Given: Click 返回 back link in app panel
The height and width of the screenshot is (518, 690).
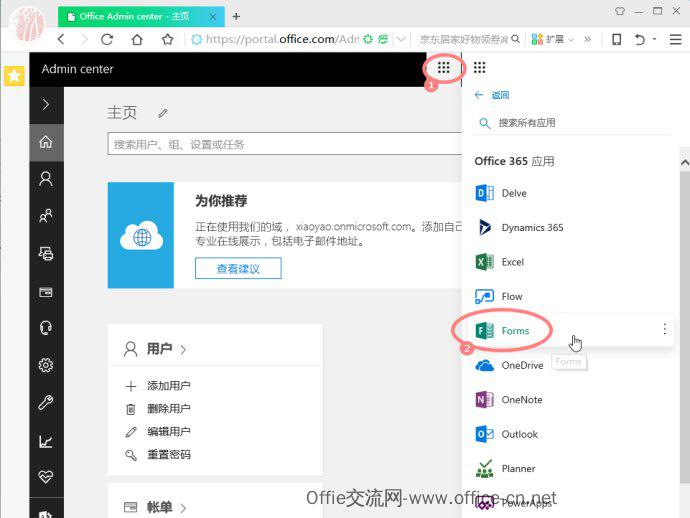Looking at the screenshot, I should 492,95.
